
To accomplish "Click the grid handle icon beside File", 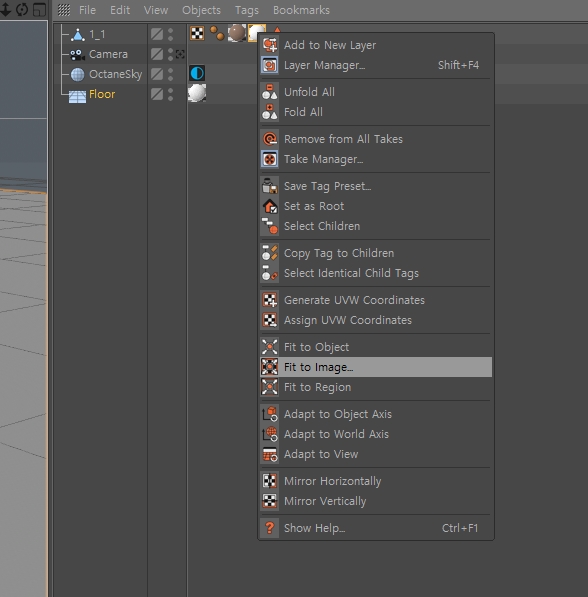I will pos(64,10).
